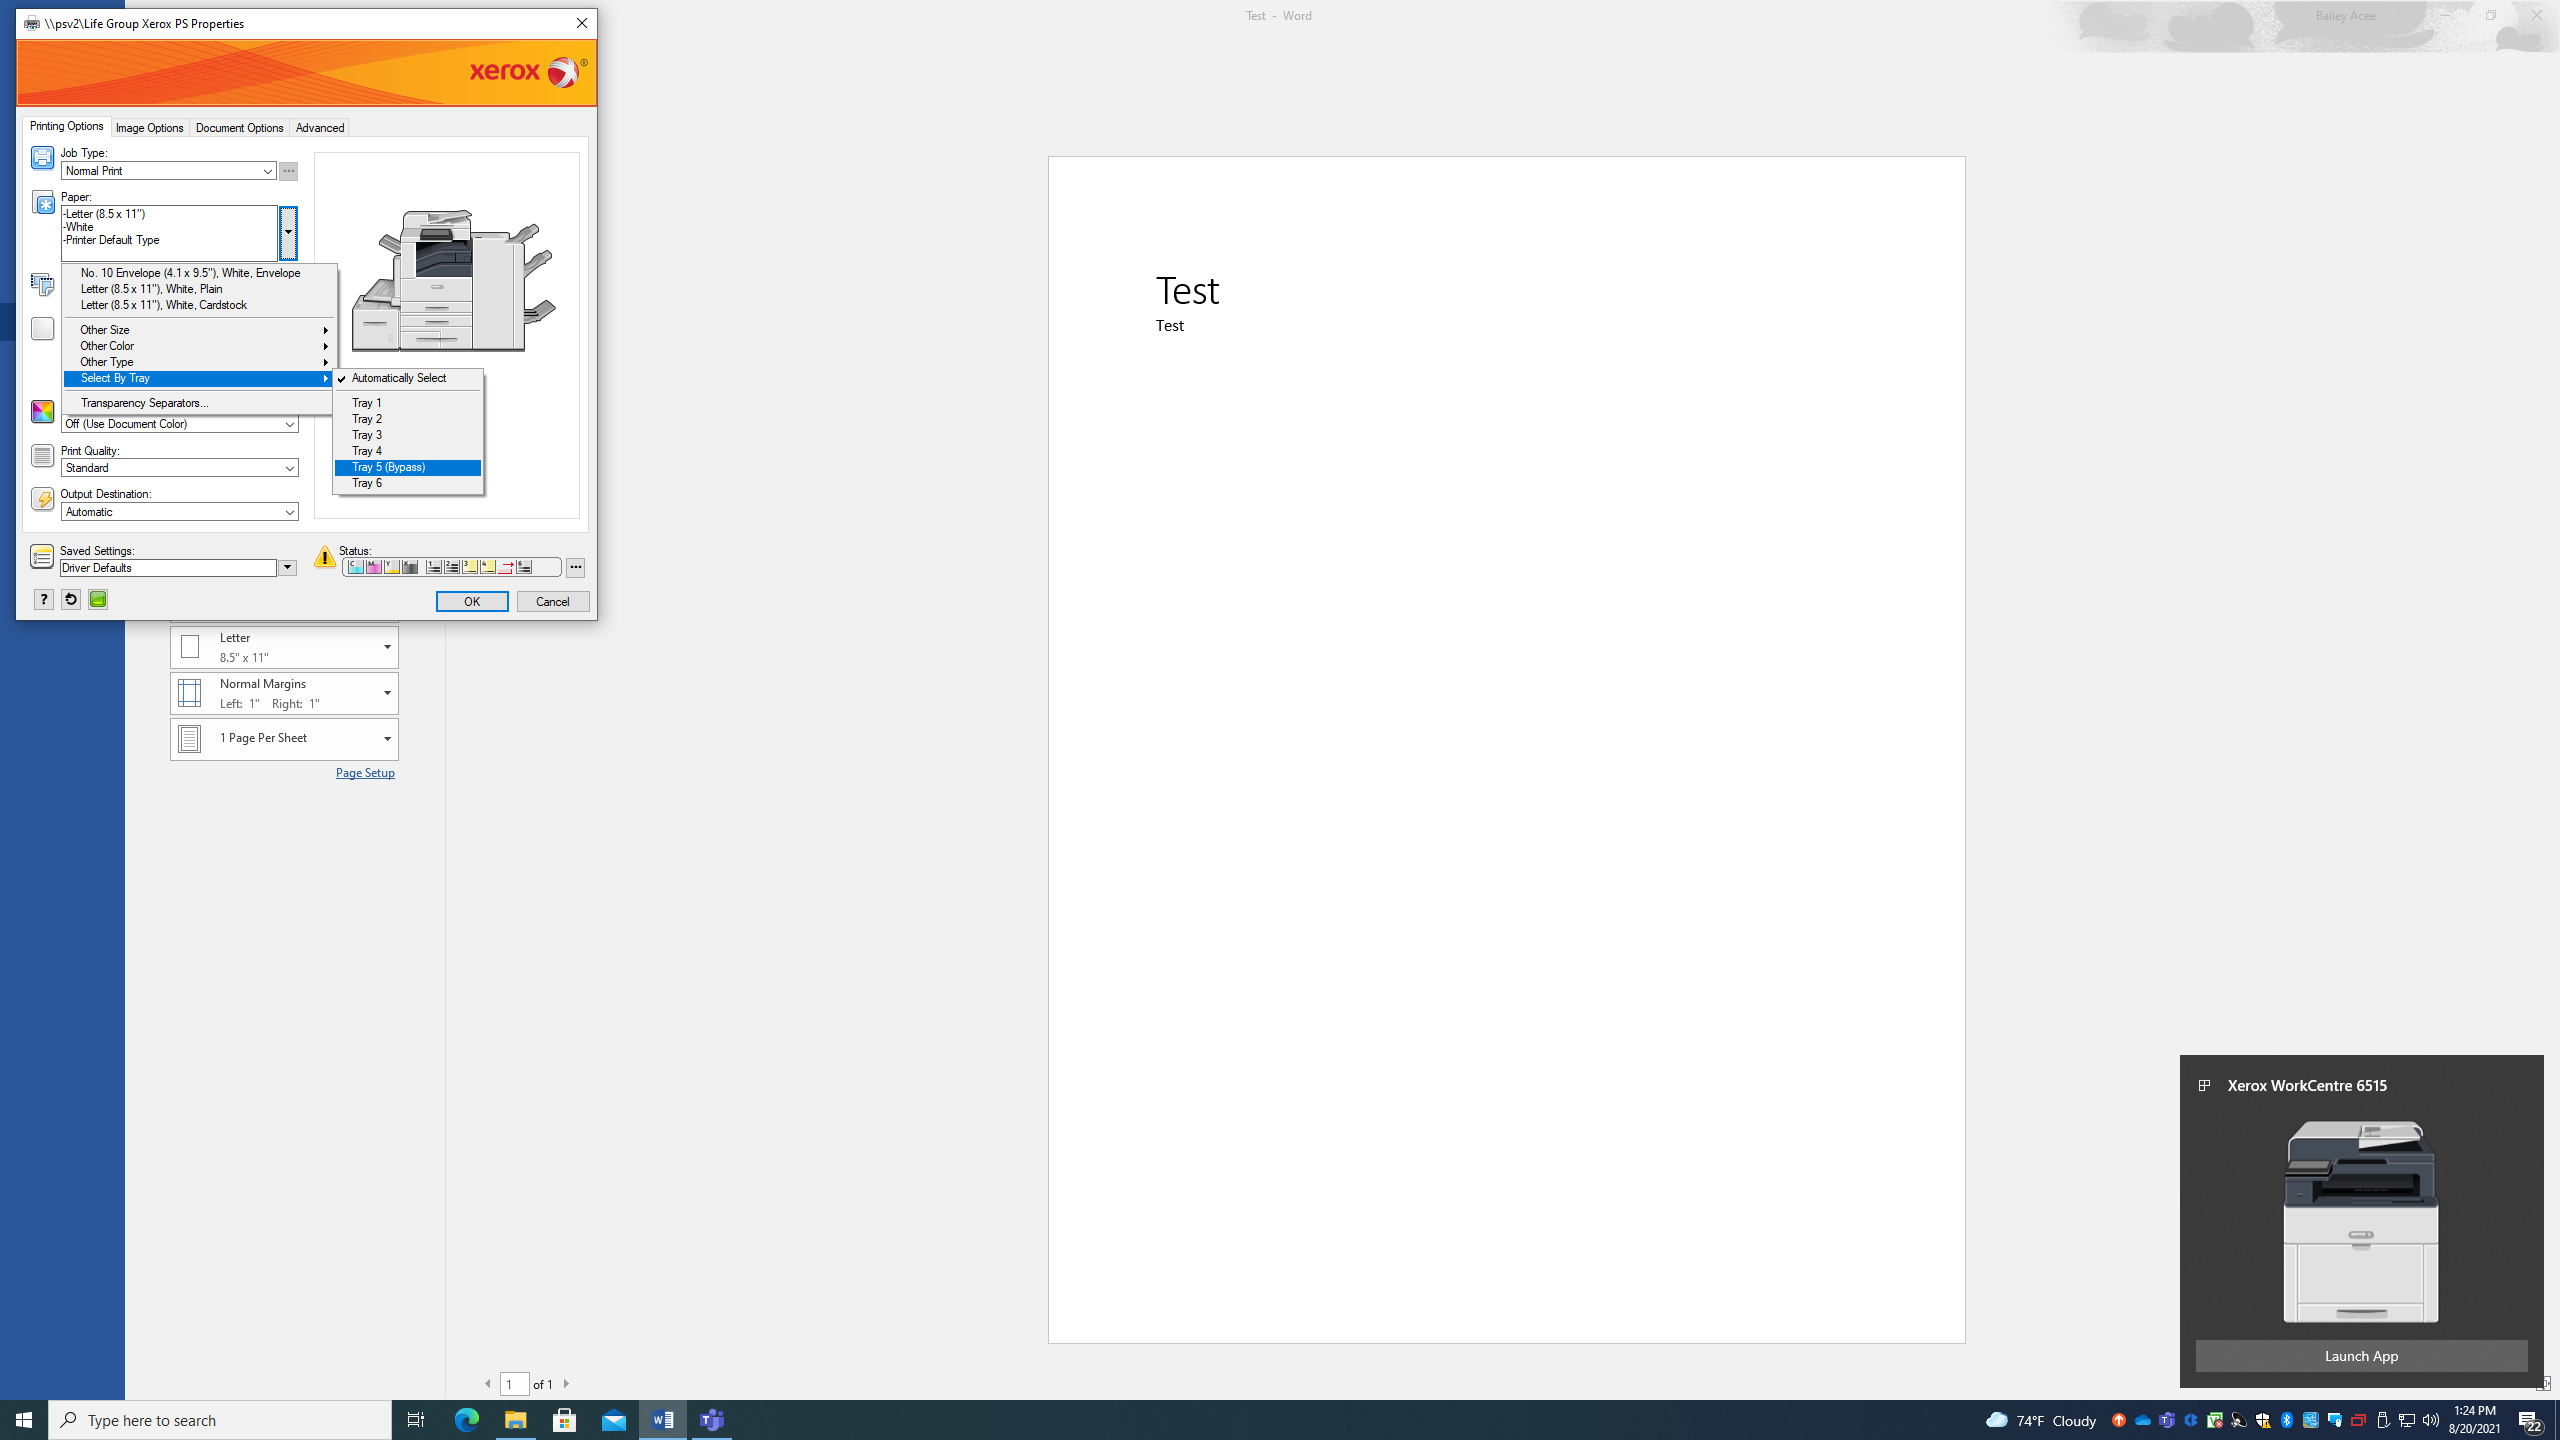Open the more status ellipsis button
Image resolution: width=2560 pixels, height=1440 pixels.
pyautogui.click(x=575, y=568)
